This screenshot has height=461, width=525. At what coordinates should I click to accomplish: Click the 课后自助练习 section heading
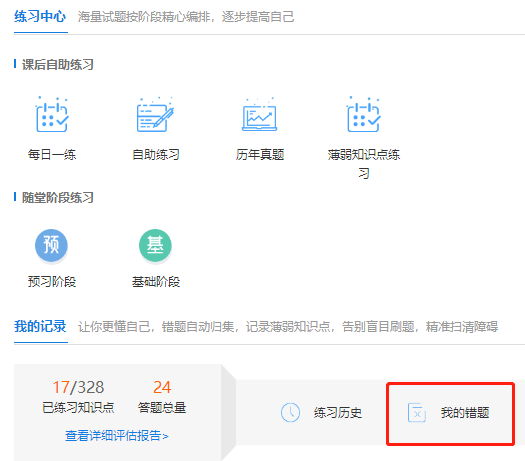[58, 65]
